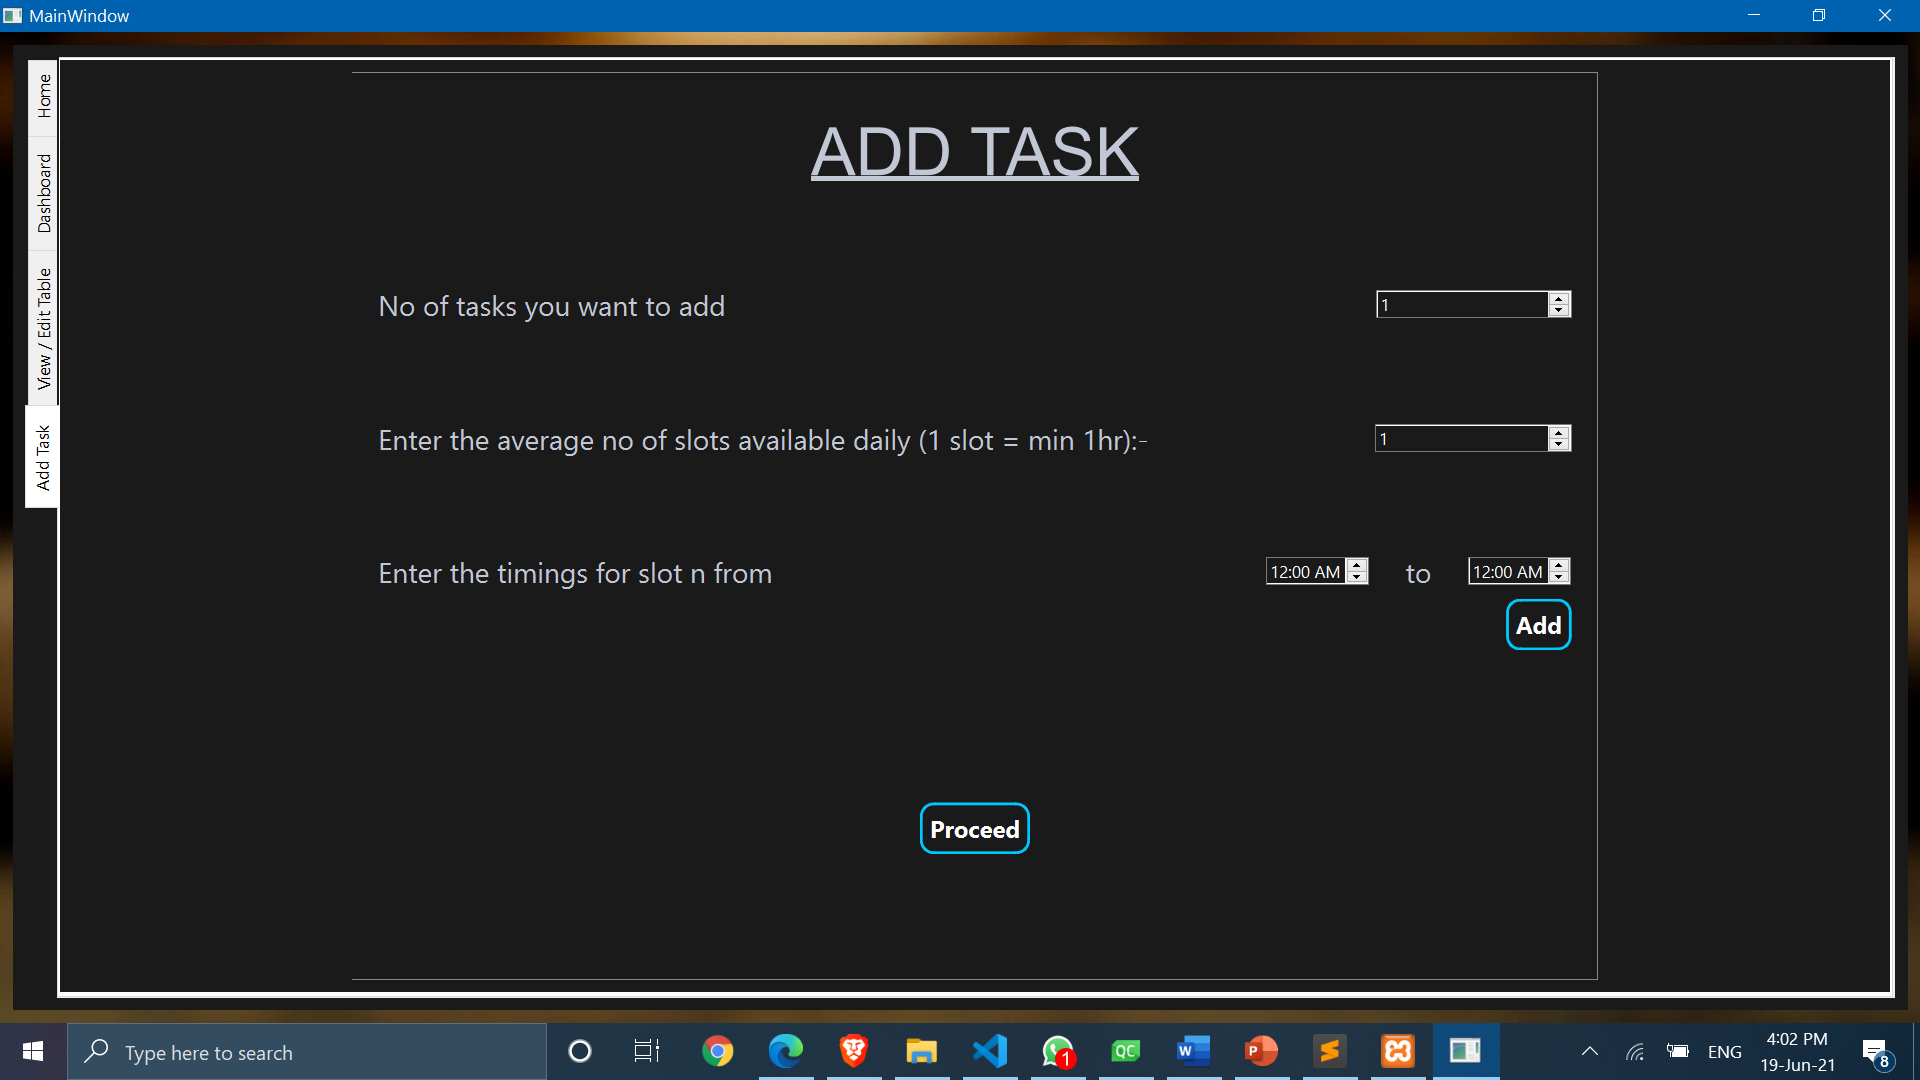
Task: Open Google Chrome from taskbar
Action: point(717,1051)
